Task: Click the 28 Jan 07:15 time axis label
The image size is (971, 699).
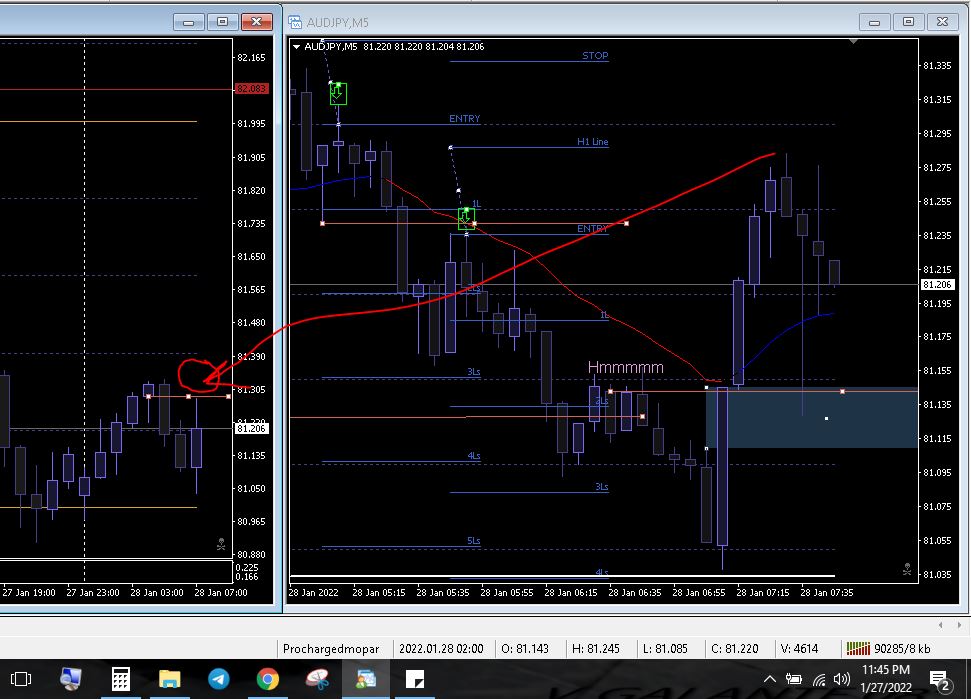Action: tap(762, 593)
